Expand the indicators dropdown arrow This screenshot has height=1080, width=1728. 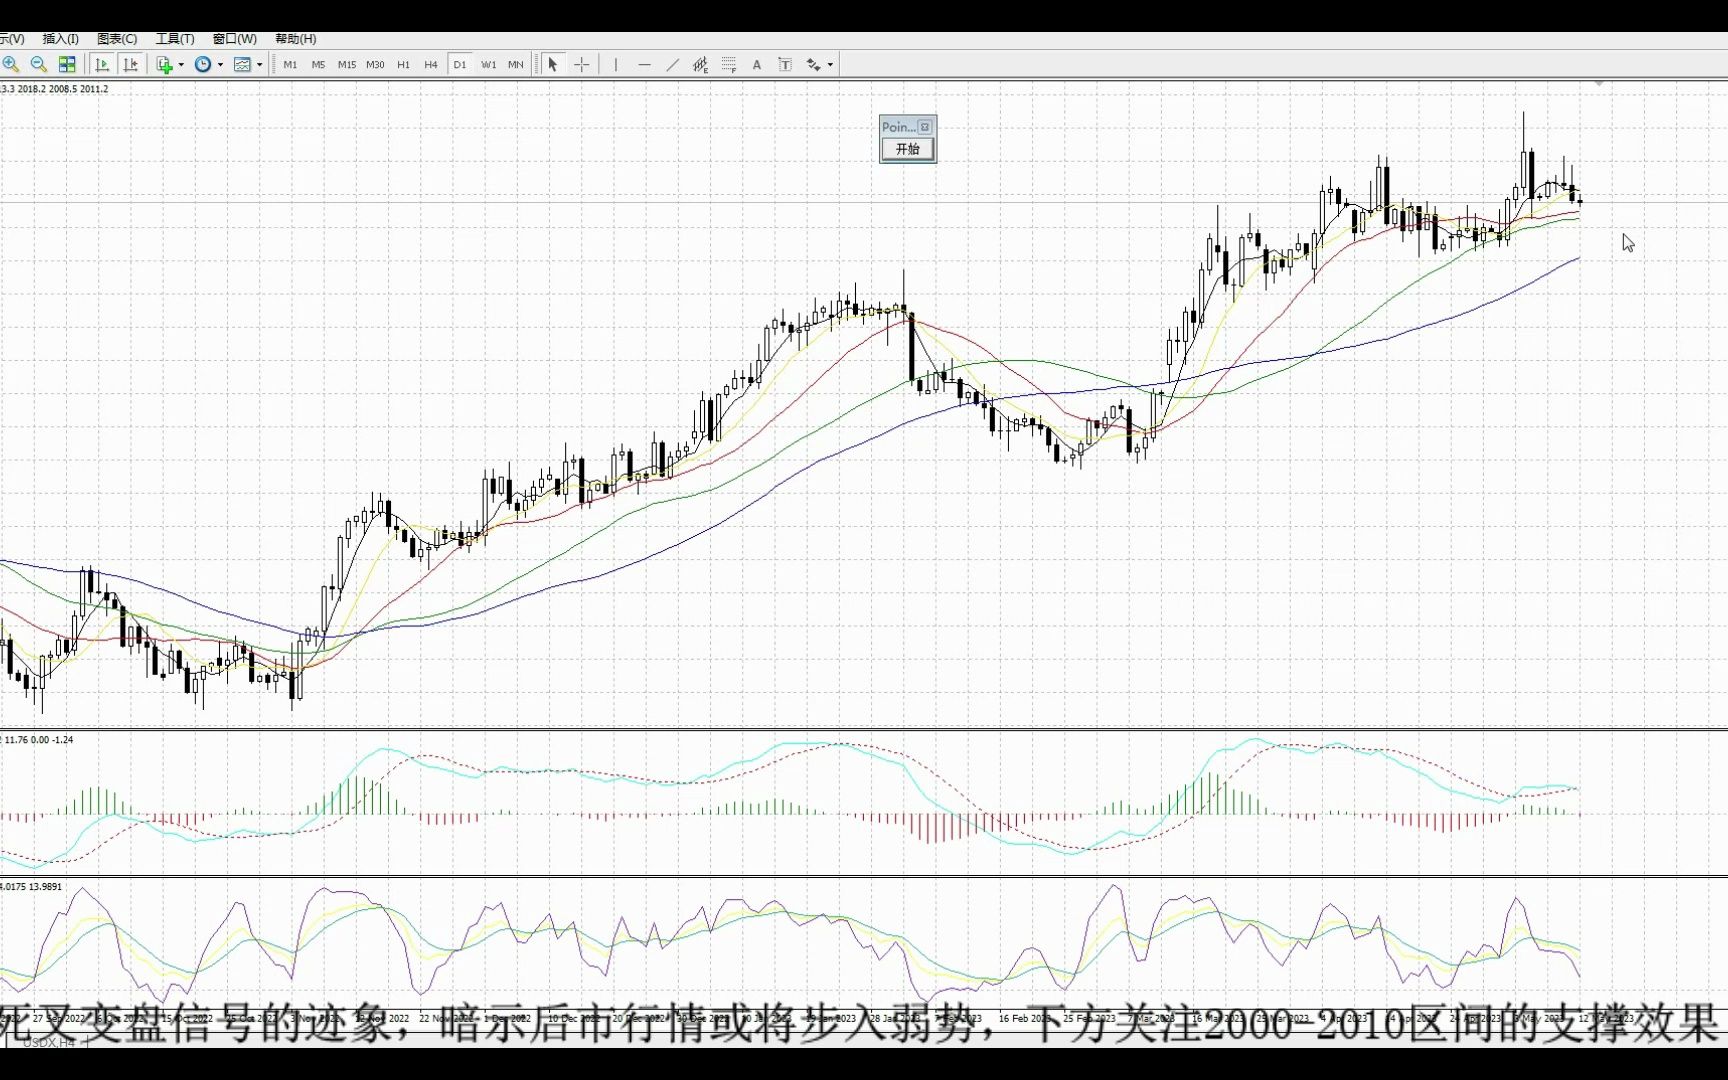click(181, 65)
